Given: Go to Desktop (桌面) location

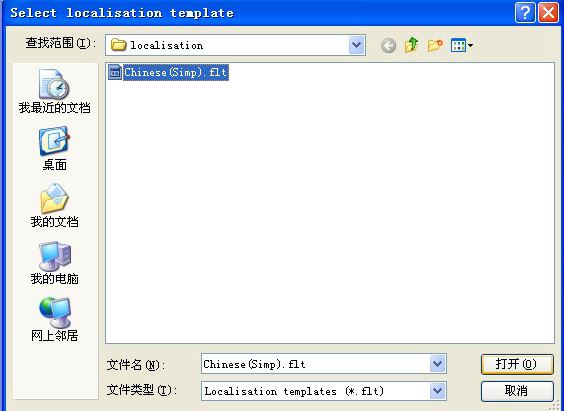Looking at the screenshot, I should pos(54,149).
